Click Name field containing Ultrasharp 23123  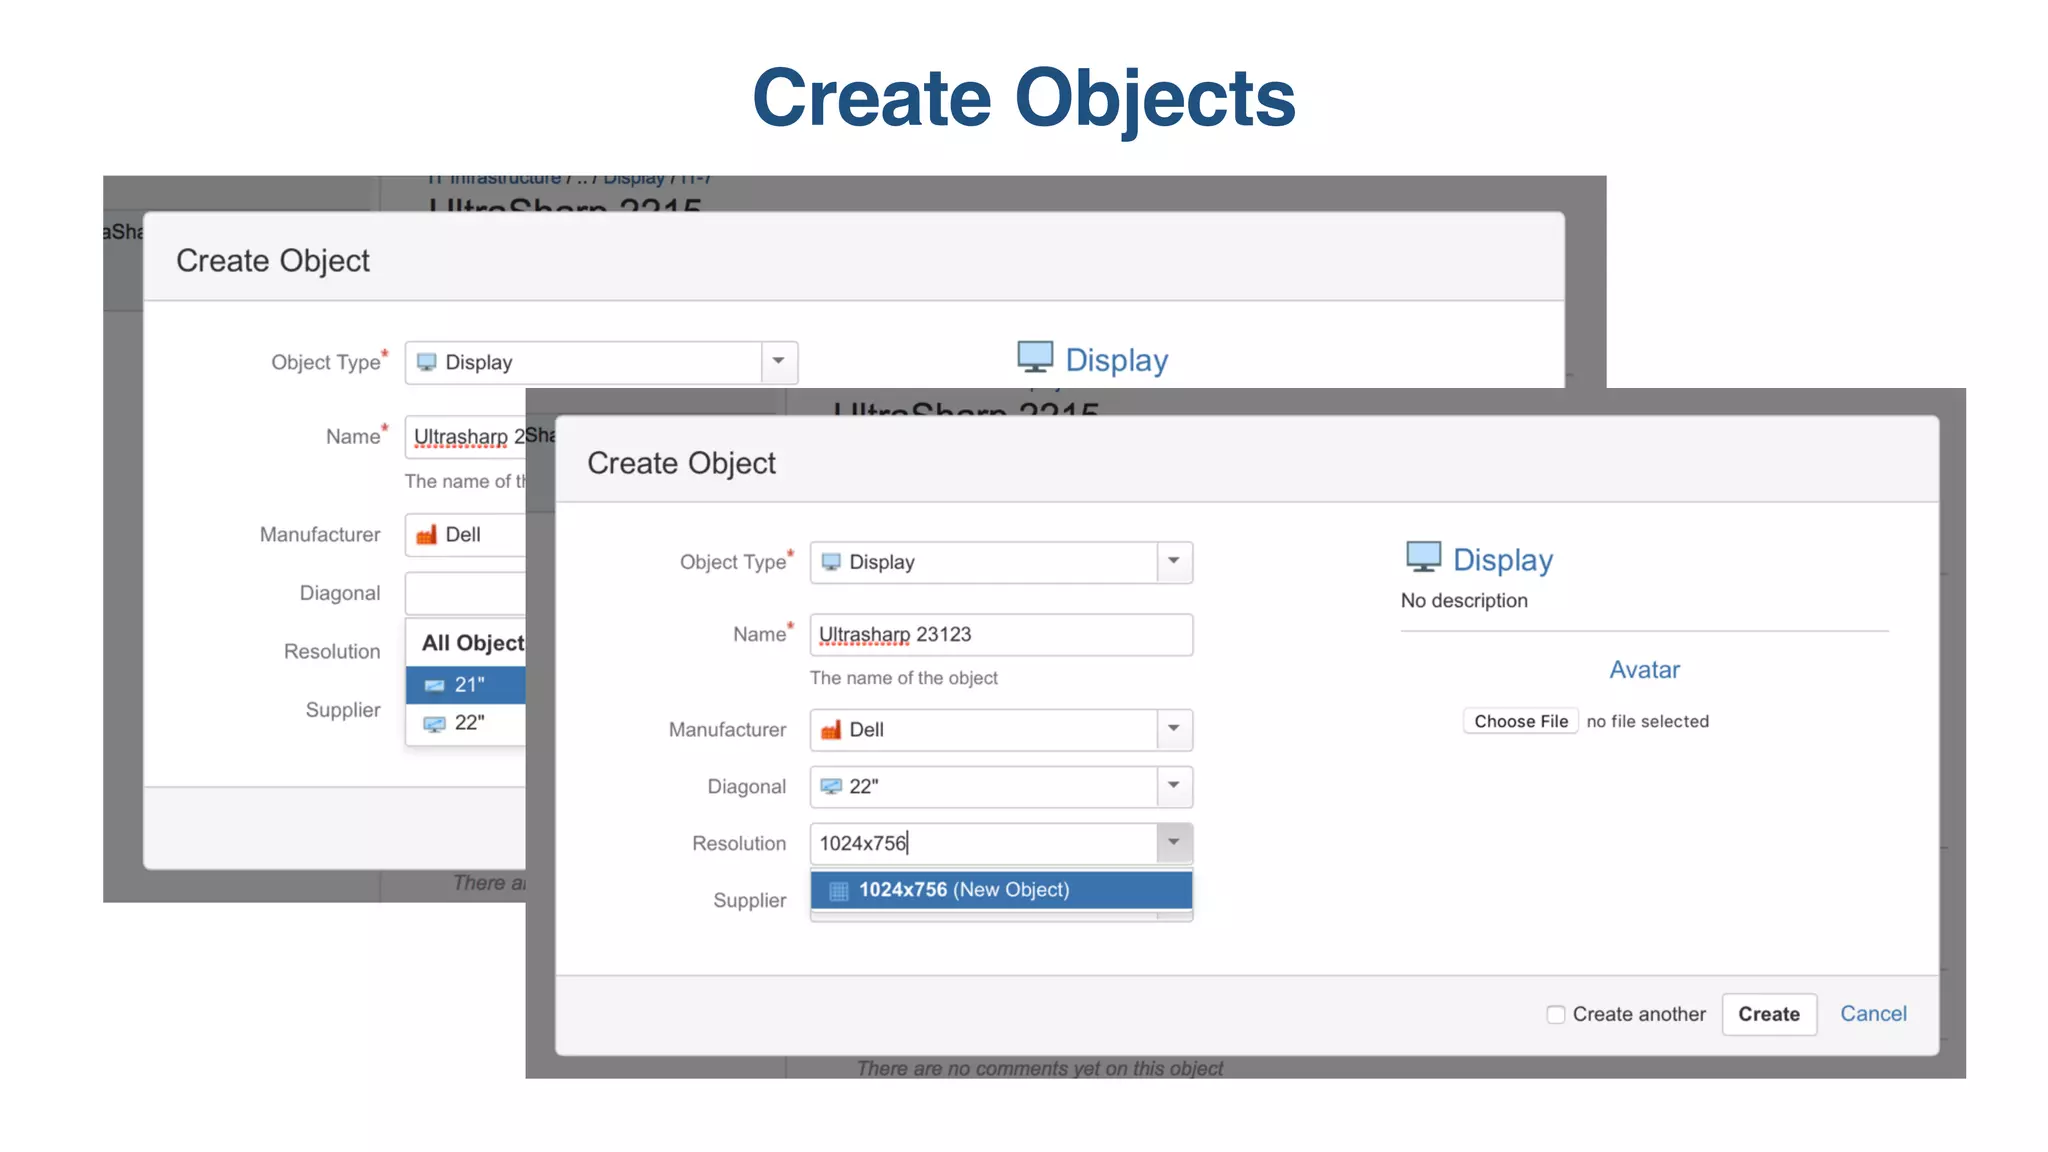[x=1001, y=635]
